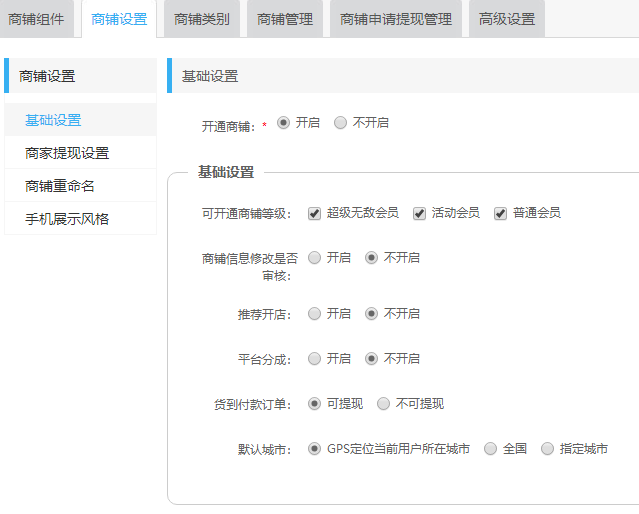Uncheck 活动会员 checkbox
This screenshot has height=514, width=639.
[419, 213]
